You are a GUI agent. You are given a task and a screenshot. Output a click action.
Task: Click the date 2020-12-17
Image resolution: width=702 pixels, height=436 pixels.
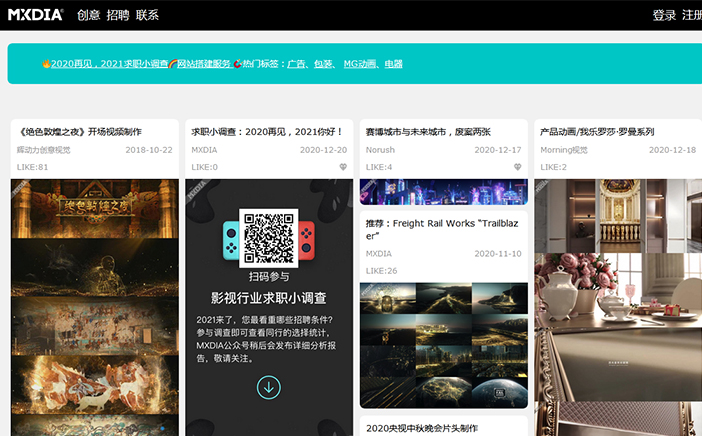498,150
